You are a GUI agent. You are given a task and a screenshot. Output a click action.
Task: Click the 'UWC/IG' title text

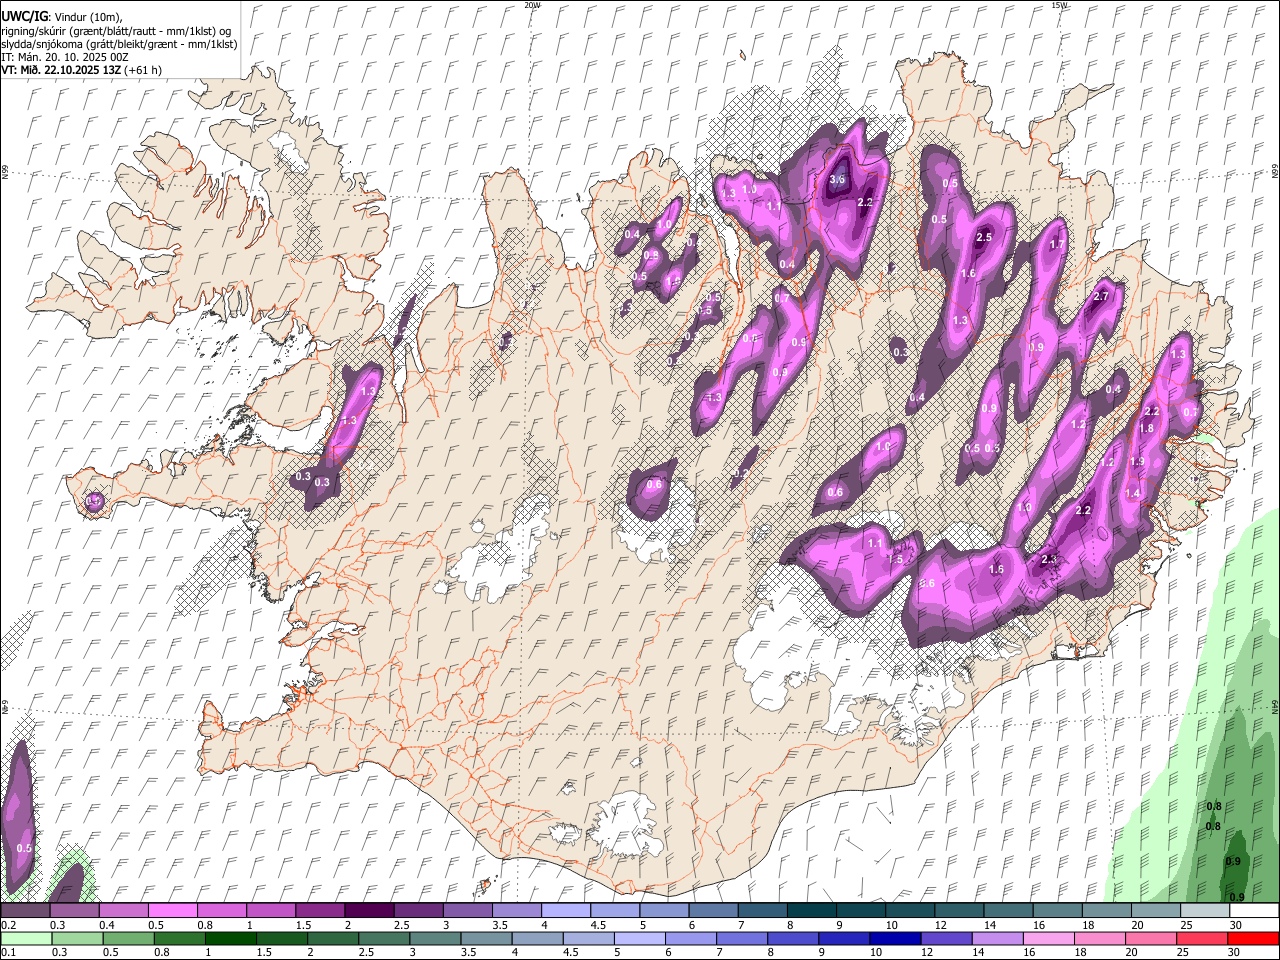coord(24,17)
